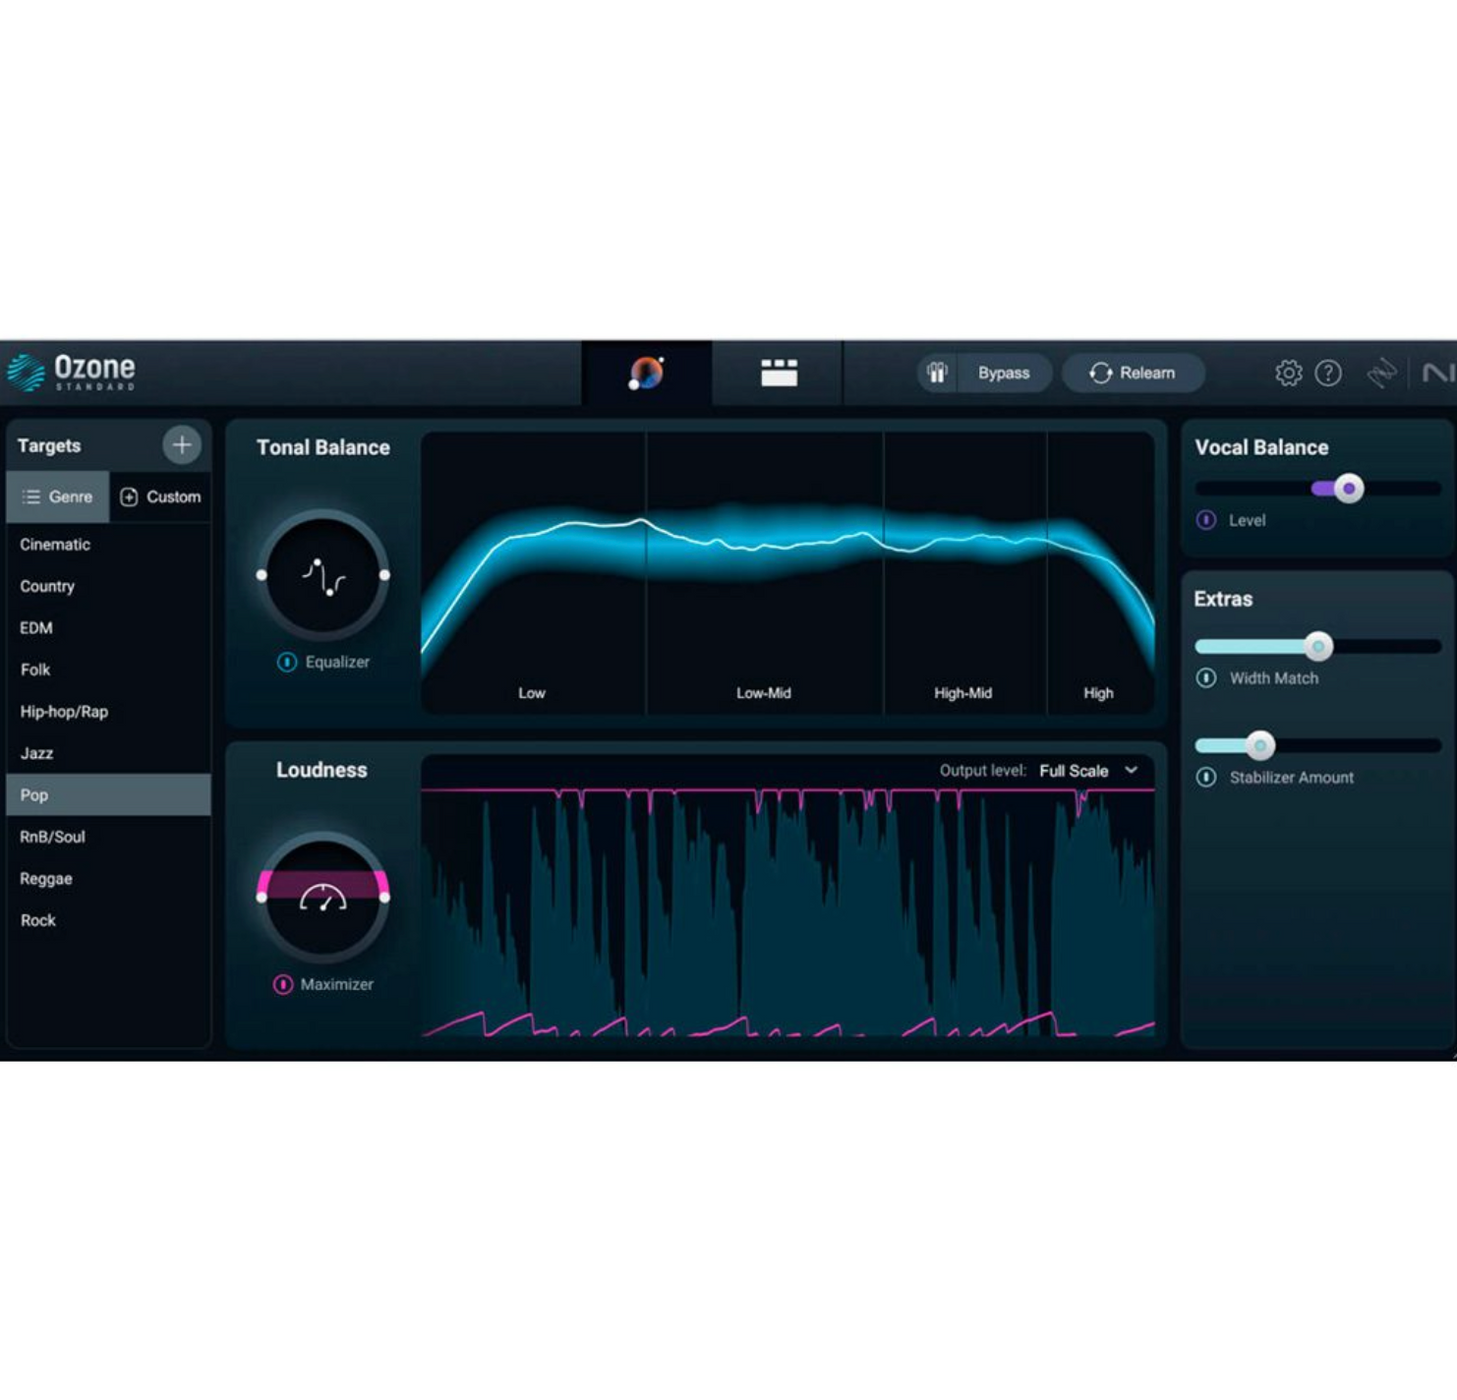Click the I/O meters icon beside Bypass

coord(936,372)
